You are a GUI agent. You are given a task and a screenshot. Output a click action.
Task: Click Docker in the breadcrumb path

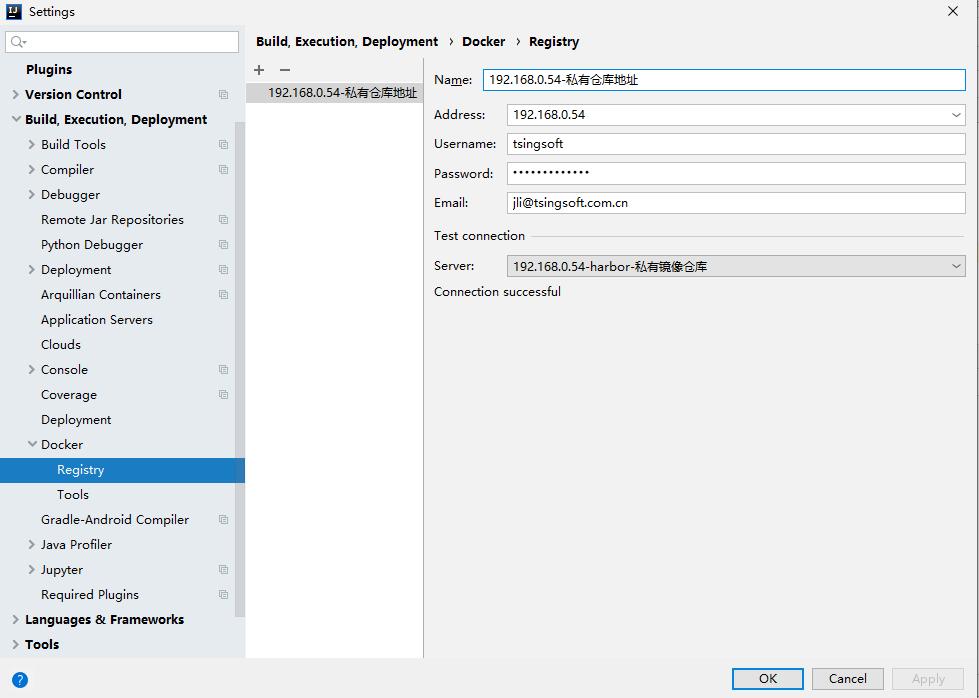(483, 42)
